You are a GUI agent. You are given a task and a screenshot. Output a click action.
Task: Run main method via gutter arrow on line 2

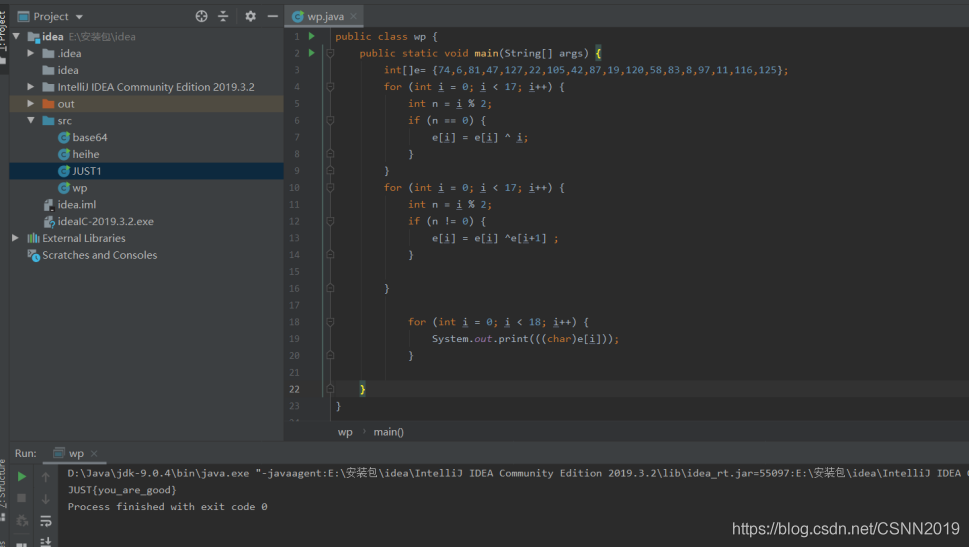[312, 53]
